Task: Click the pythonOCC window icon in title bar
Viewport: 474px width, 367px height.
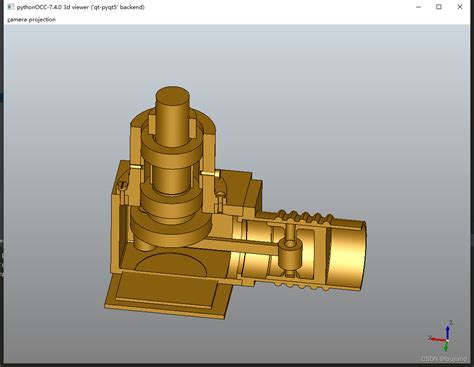Action: coord(11,7)
